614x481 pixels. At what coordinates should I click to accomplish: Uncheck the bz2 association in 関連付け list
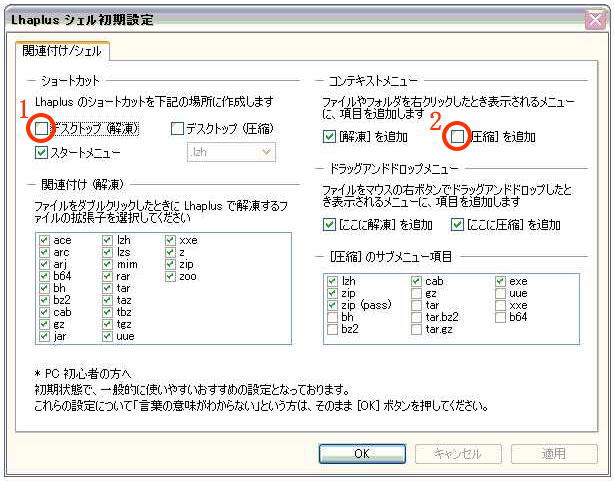point(44,300)
